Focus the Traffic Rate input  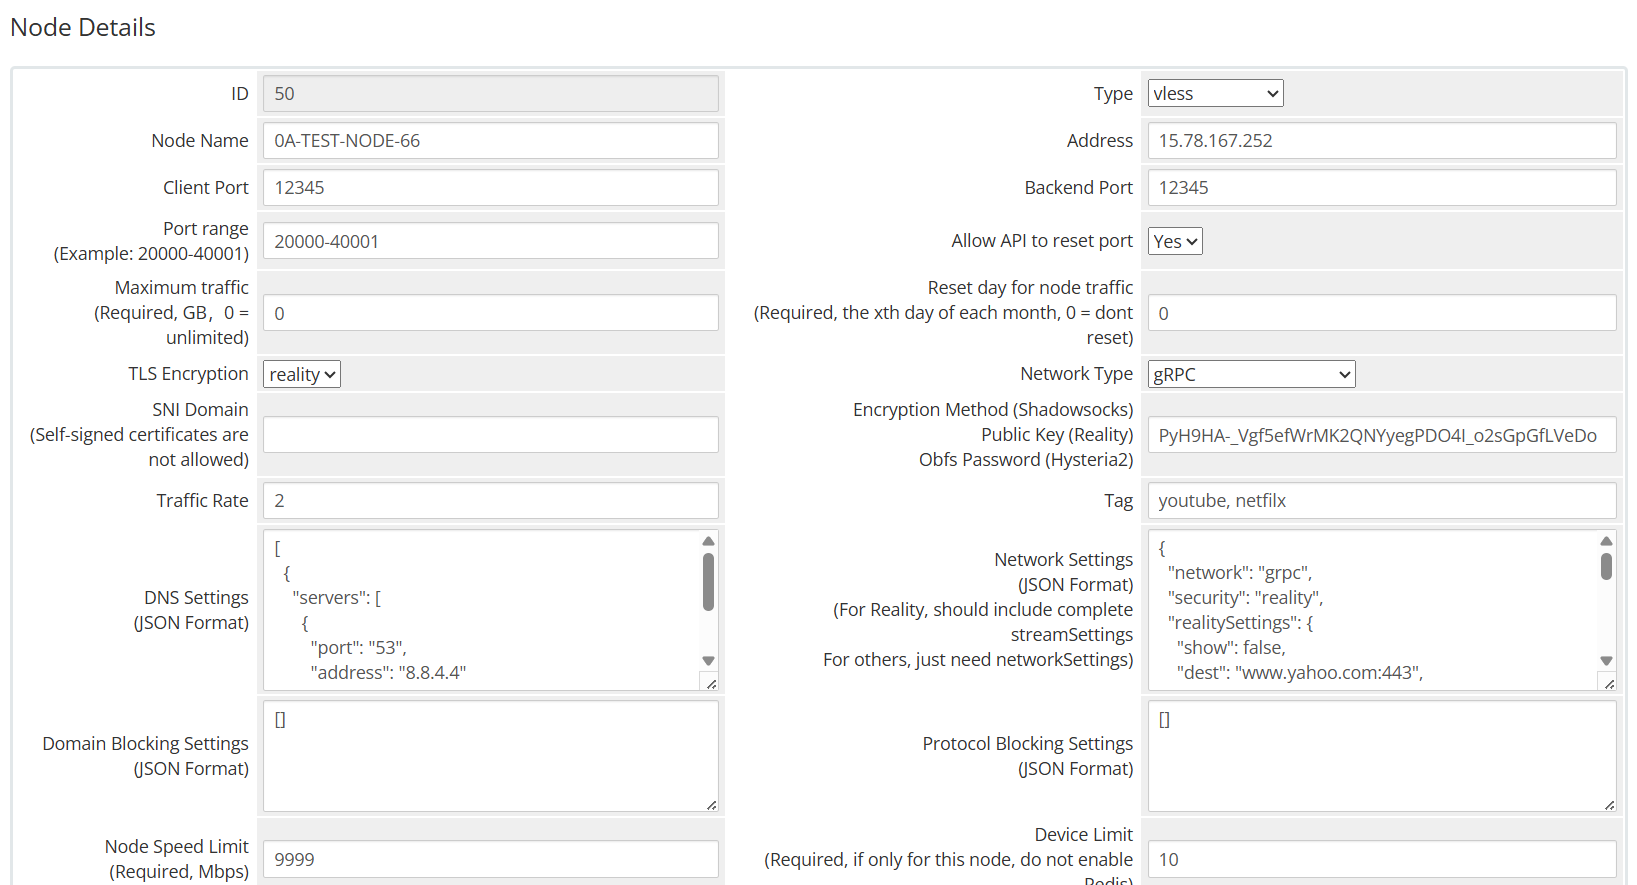[490, 501]
